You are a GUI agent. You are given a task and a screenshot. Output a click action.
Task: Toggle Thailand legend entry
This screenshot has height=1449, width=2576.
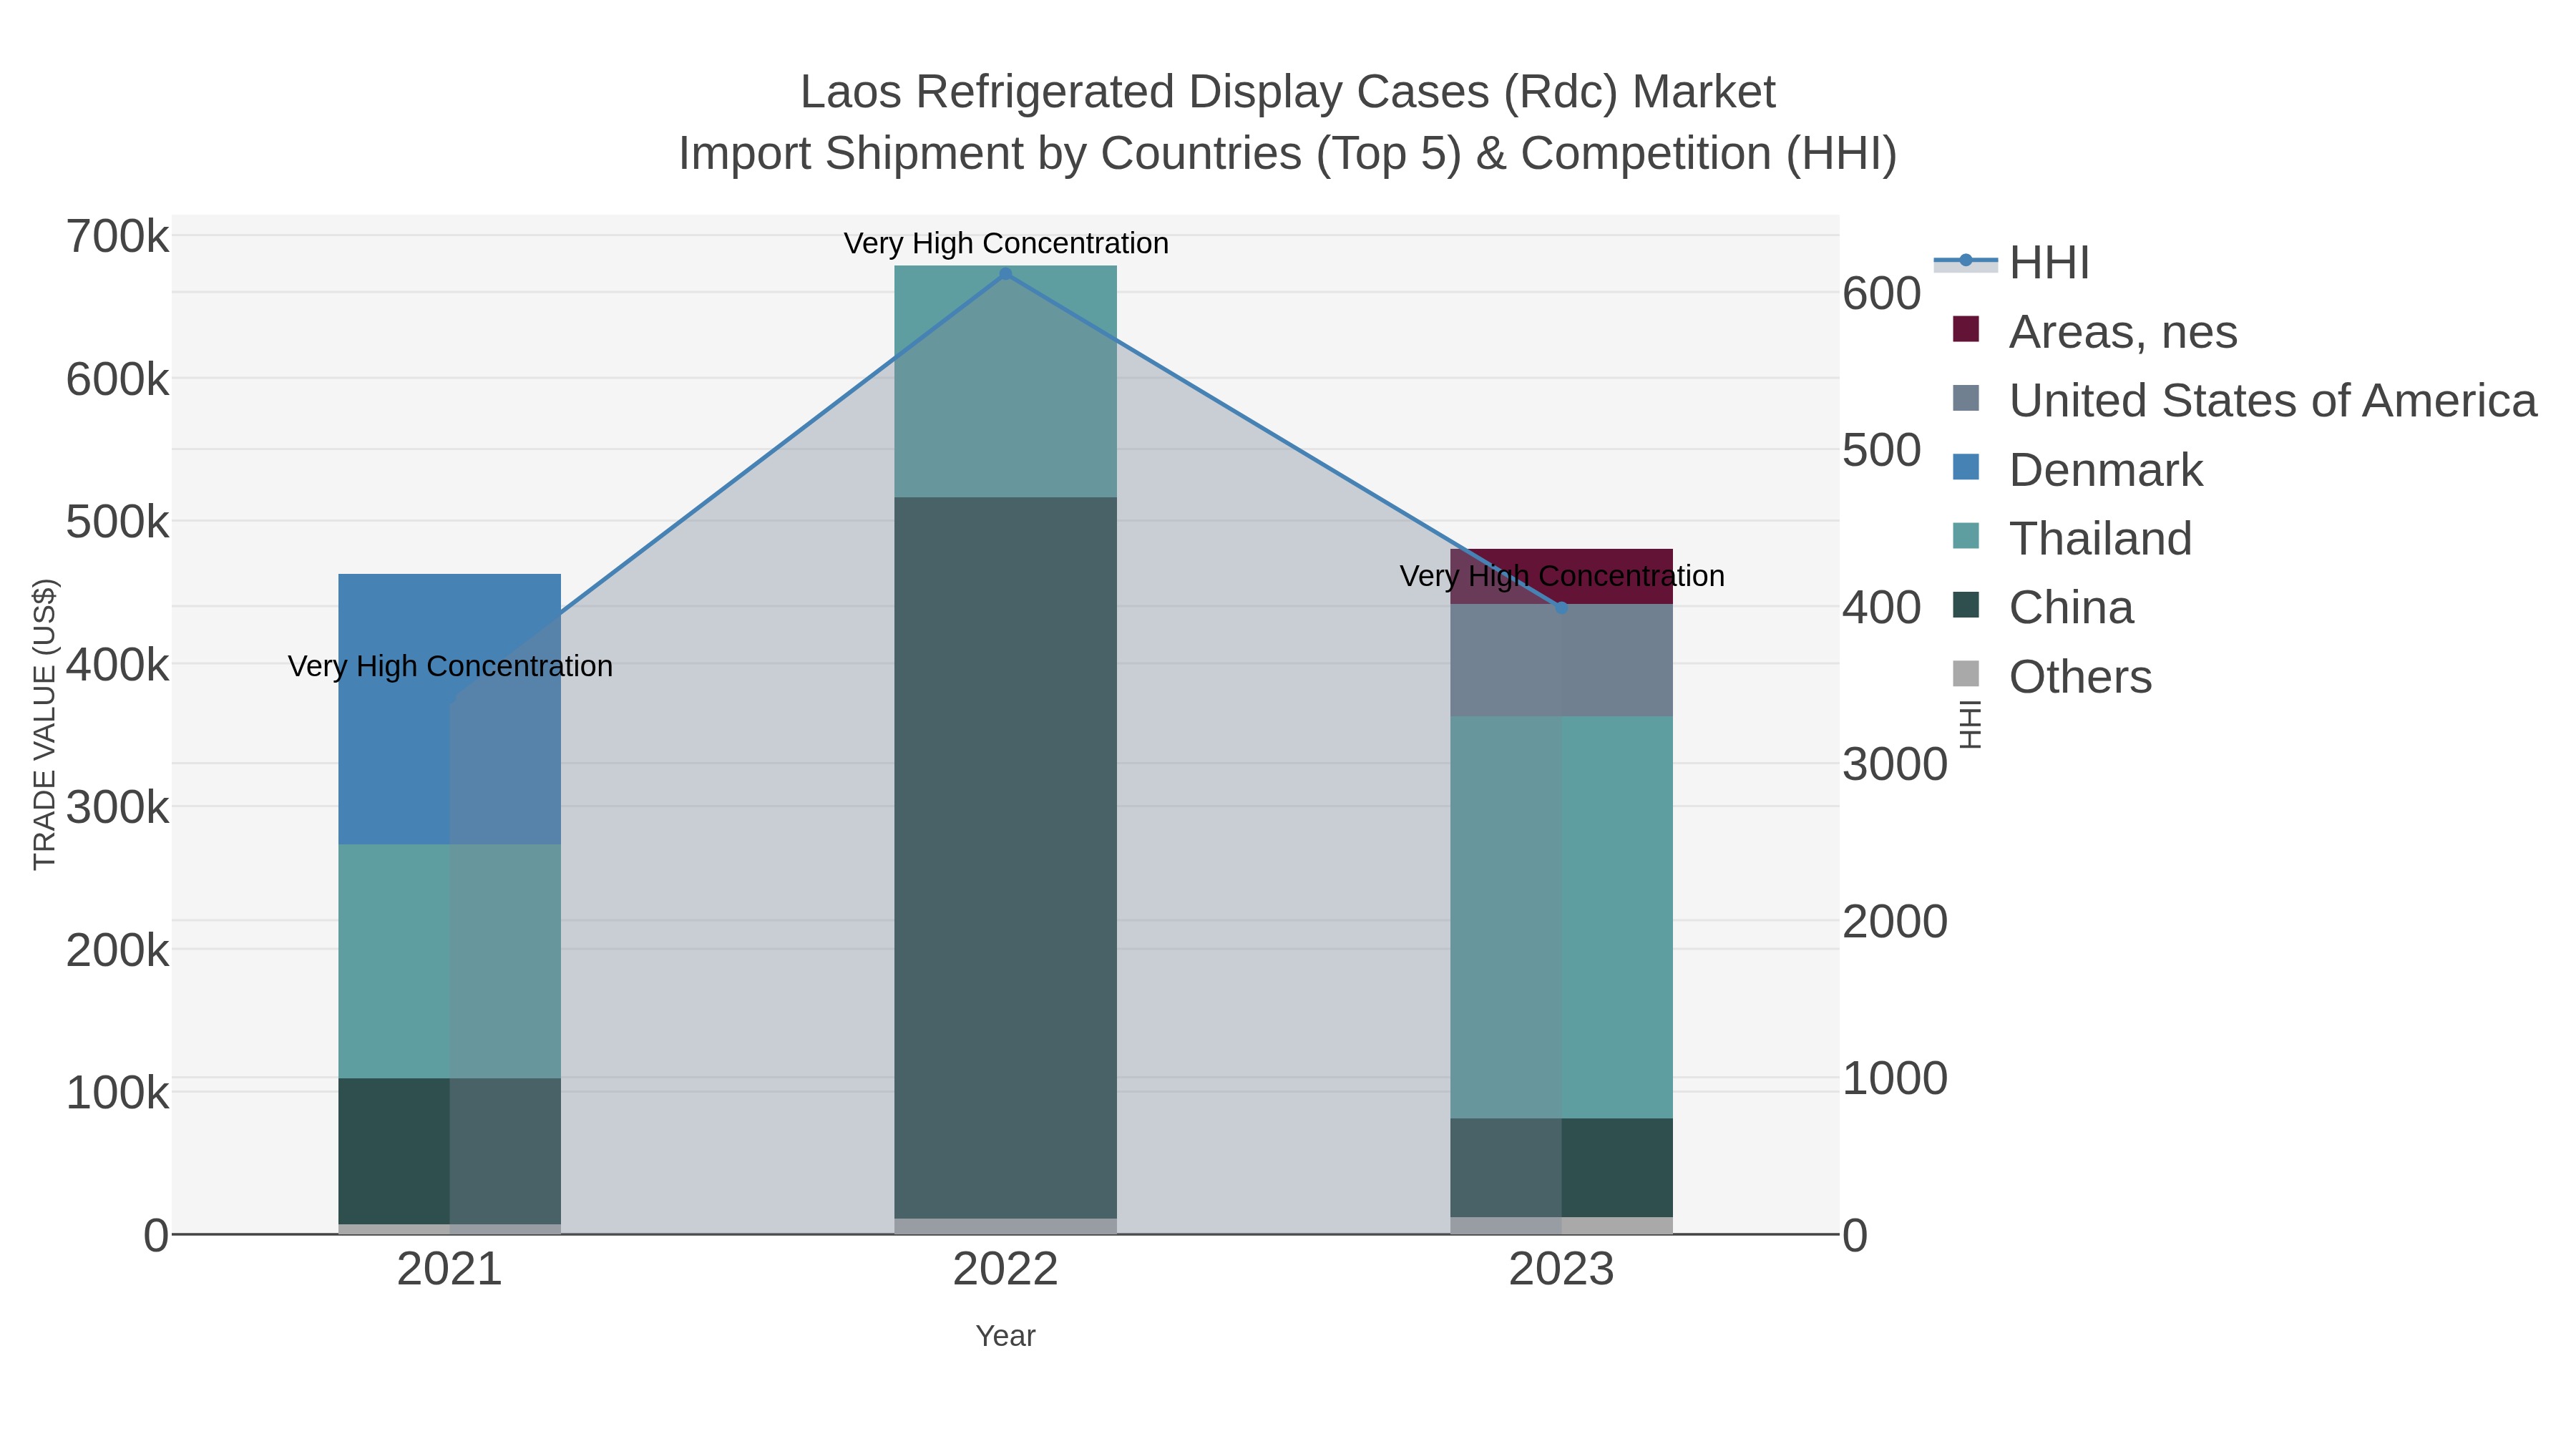pos(2072,538)
